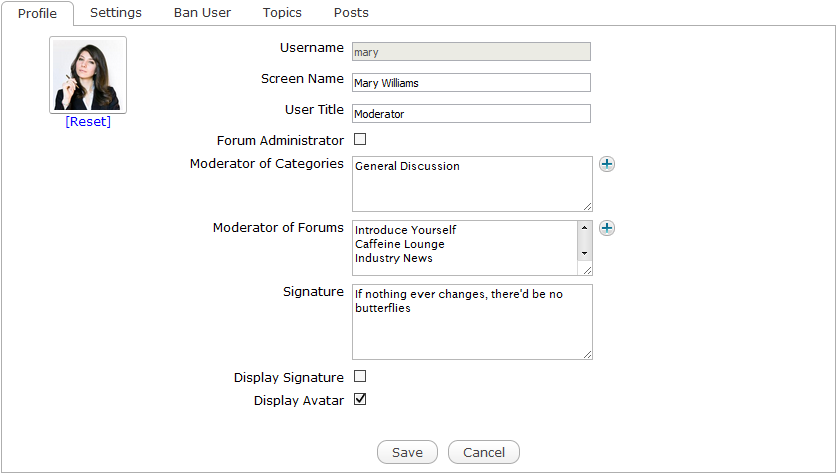836x474 pixels.
Task: Click the Cancel button
Action: (x=484, y=452)
